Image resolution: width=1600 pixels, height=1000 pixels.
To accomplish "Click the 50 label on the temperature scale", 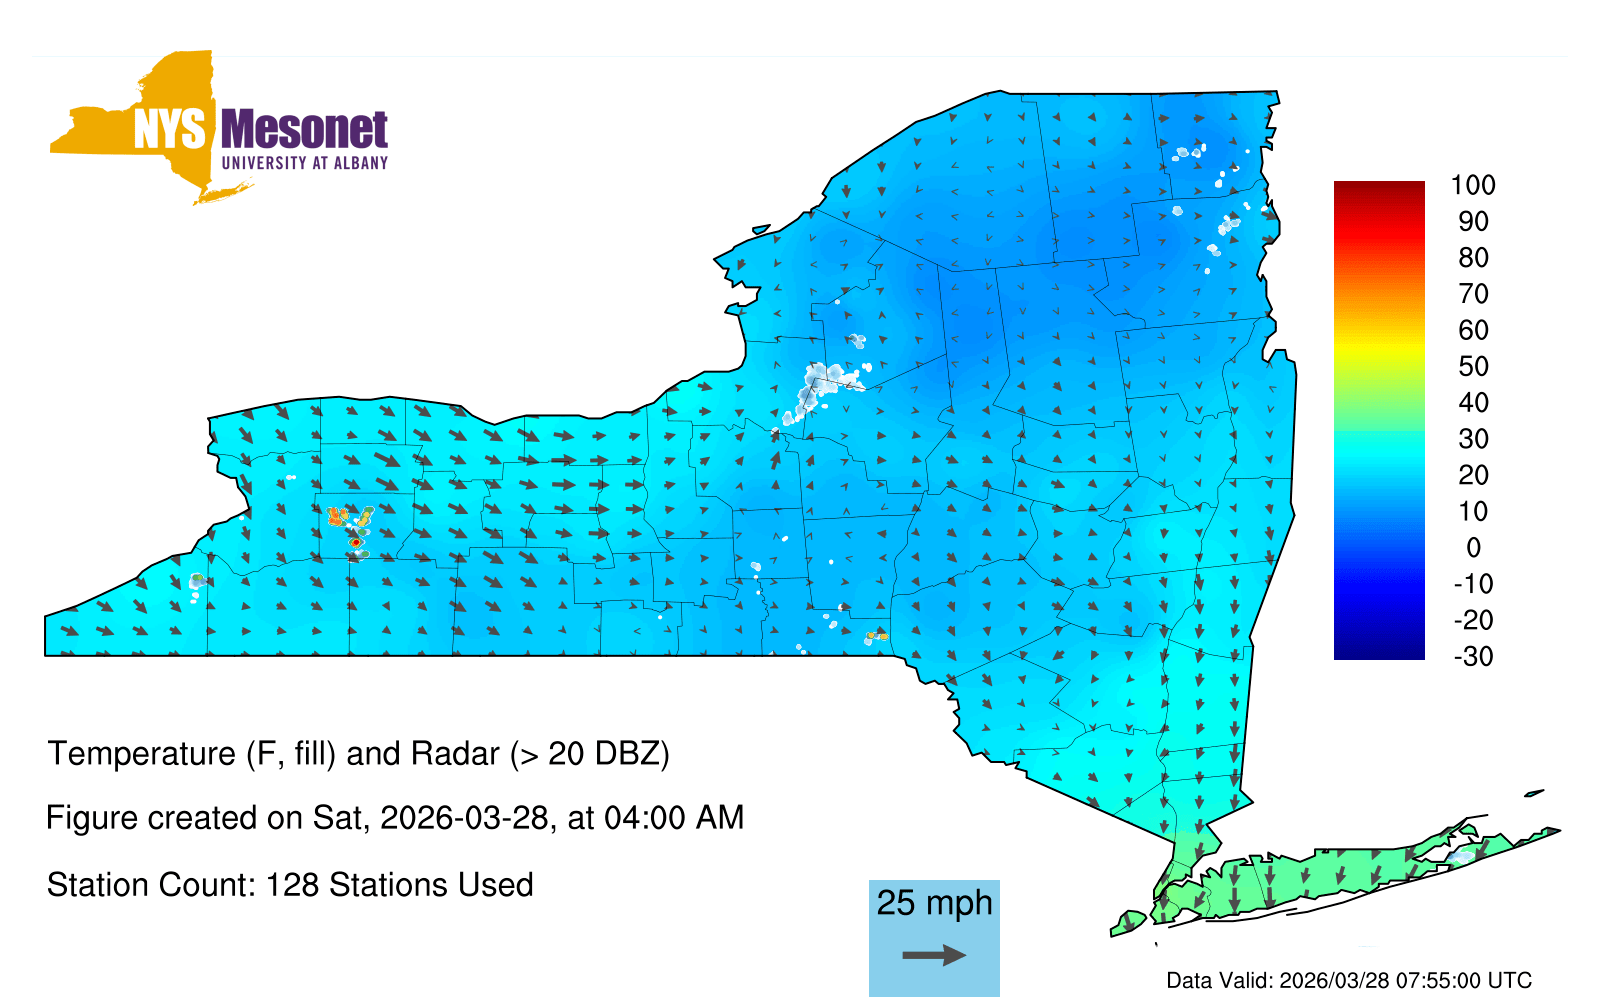I will click(x=1472, y=366).
